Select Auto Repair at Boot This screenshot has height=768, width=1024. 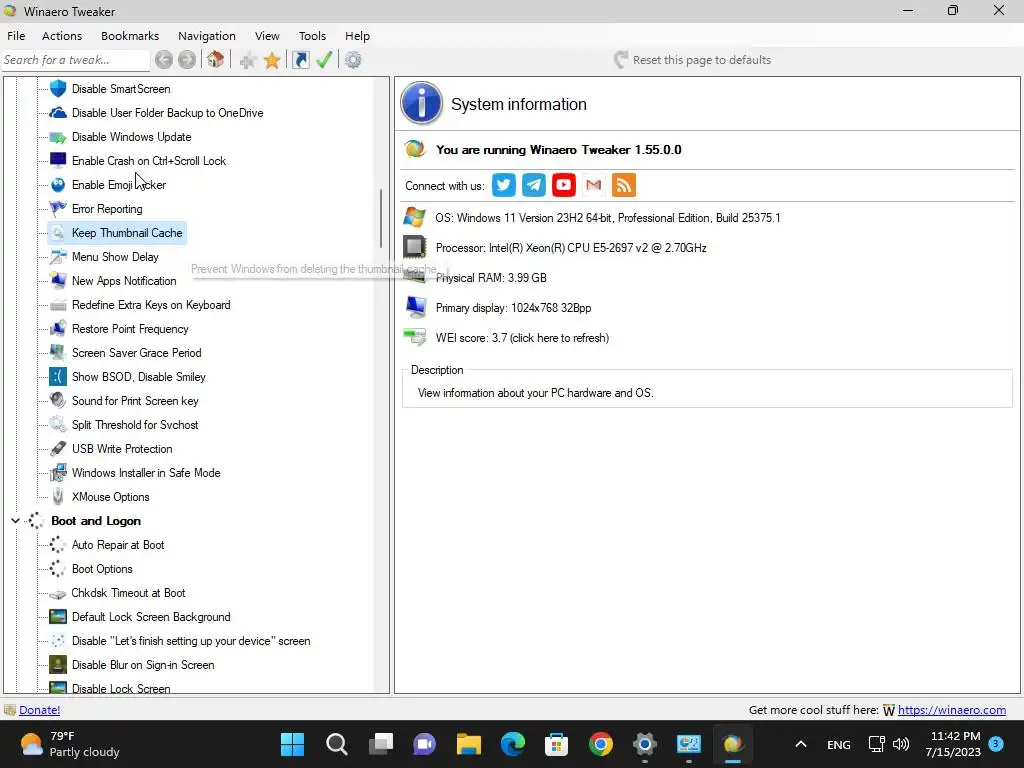118,545
